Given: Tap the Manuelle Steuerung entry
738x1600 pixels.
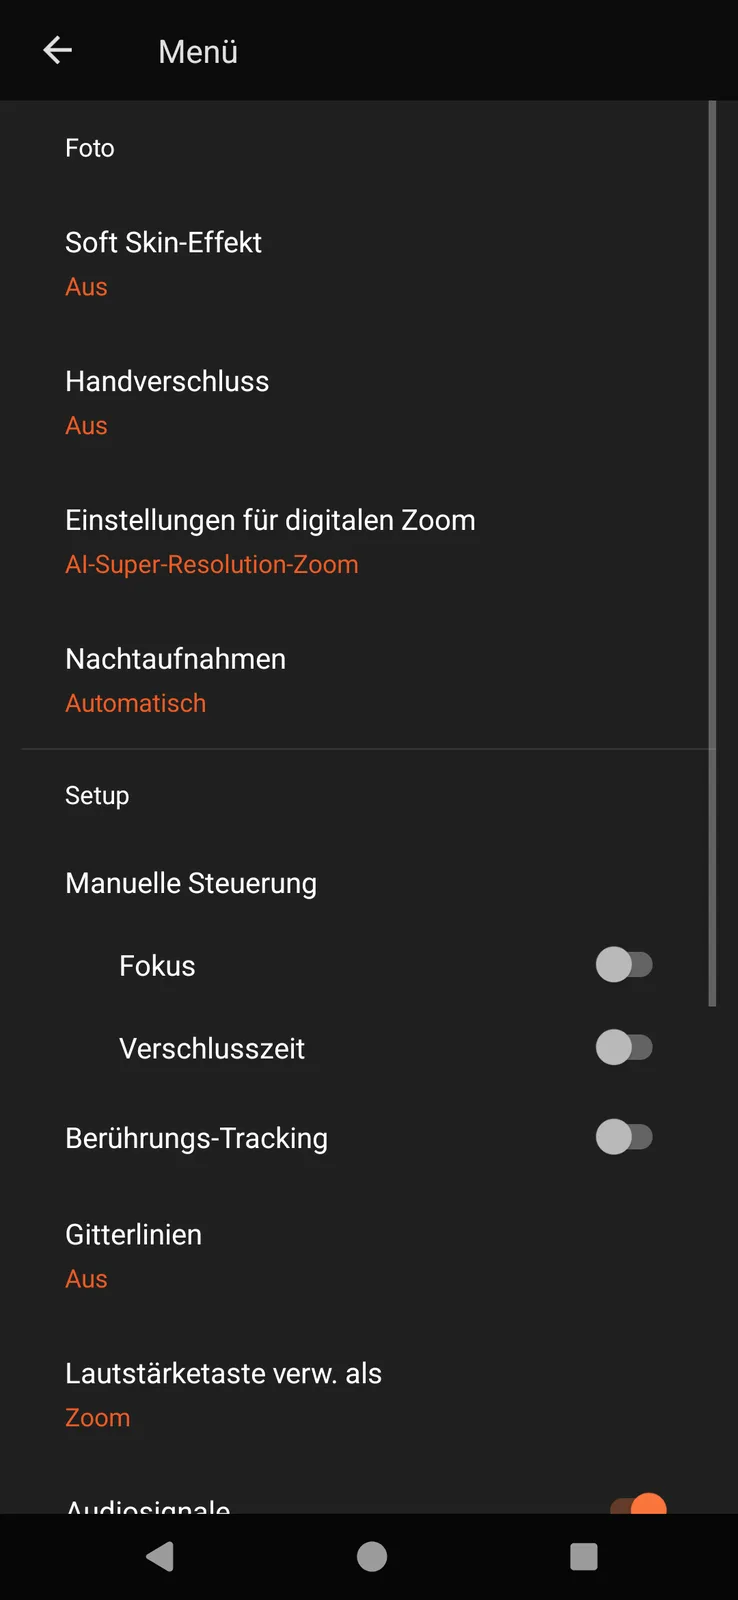Looking at the screenshot, I should click(x=191, y=884).
